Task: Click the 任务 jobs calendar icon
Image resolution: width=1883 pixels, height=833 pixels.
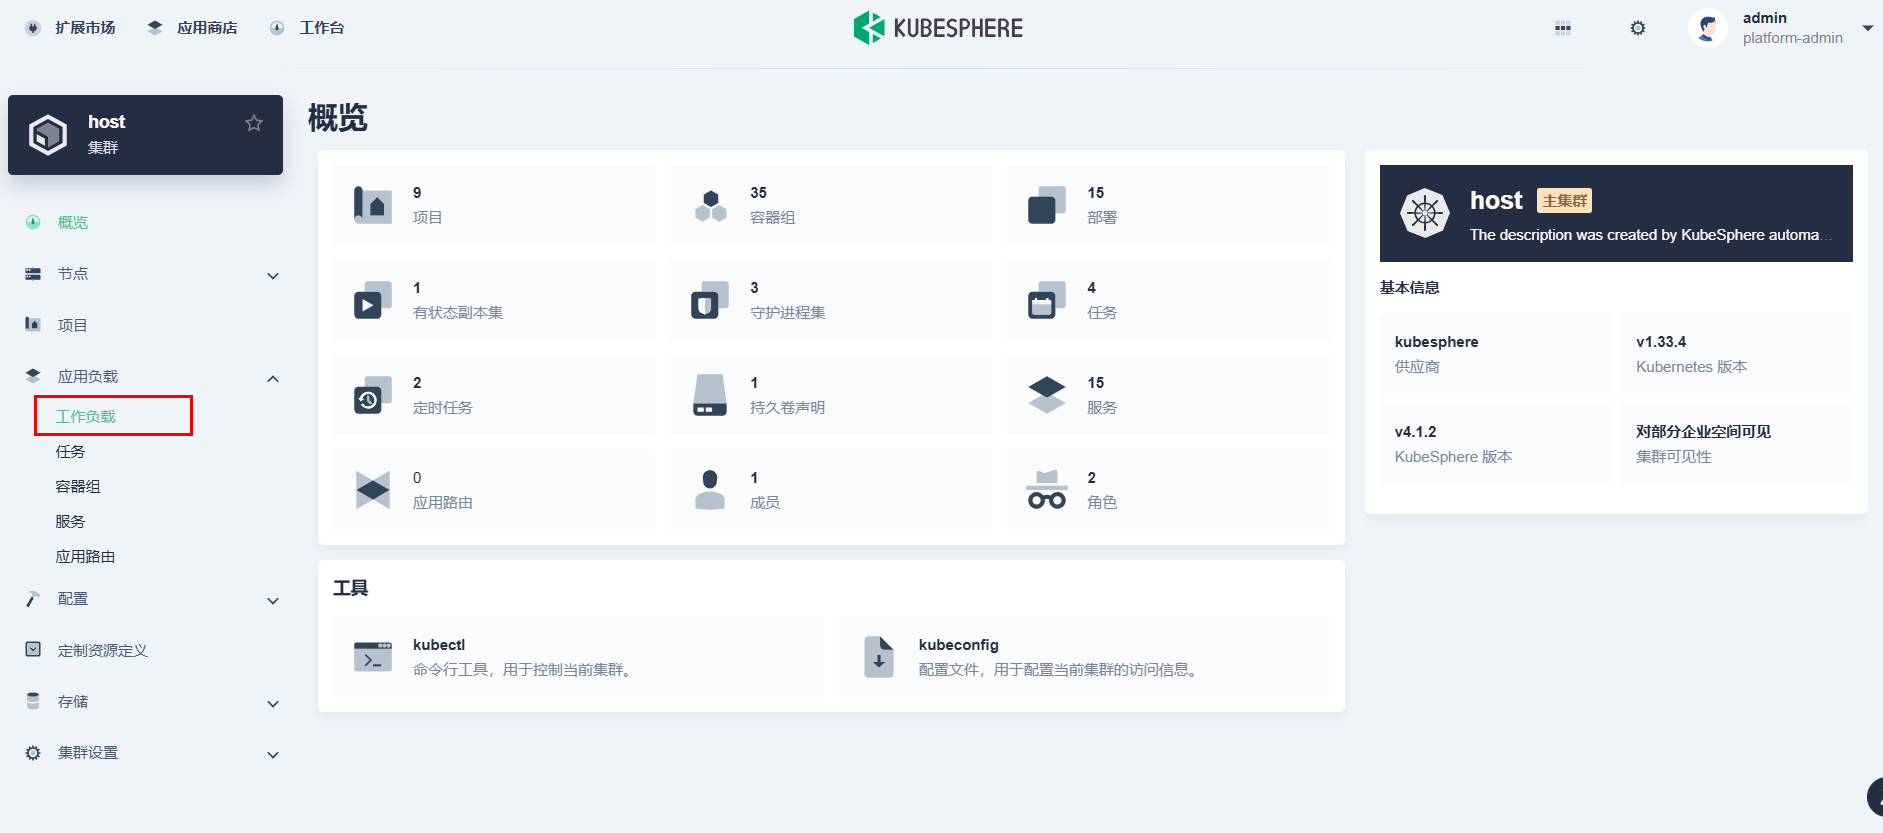Action: [1047, 300]
